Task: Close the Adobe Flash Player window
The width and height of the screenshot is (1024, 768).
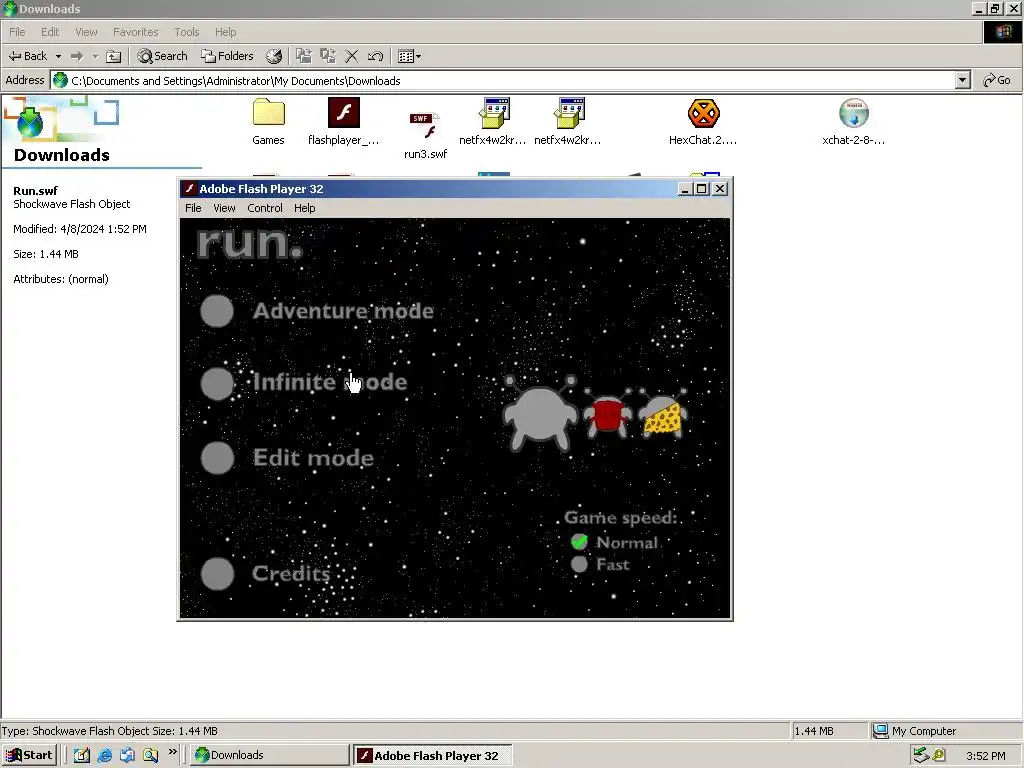Action: coord(720,189)
